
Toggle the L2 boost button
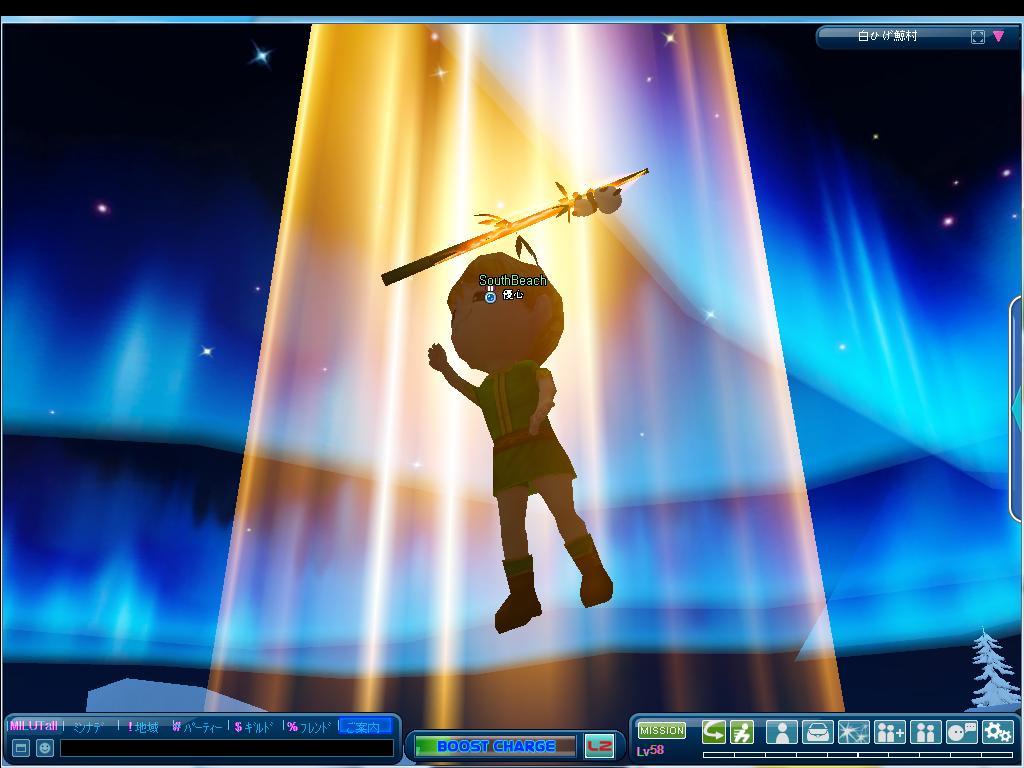[x=599, y=746]
